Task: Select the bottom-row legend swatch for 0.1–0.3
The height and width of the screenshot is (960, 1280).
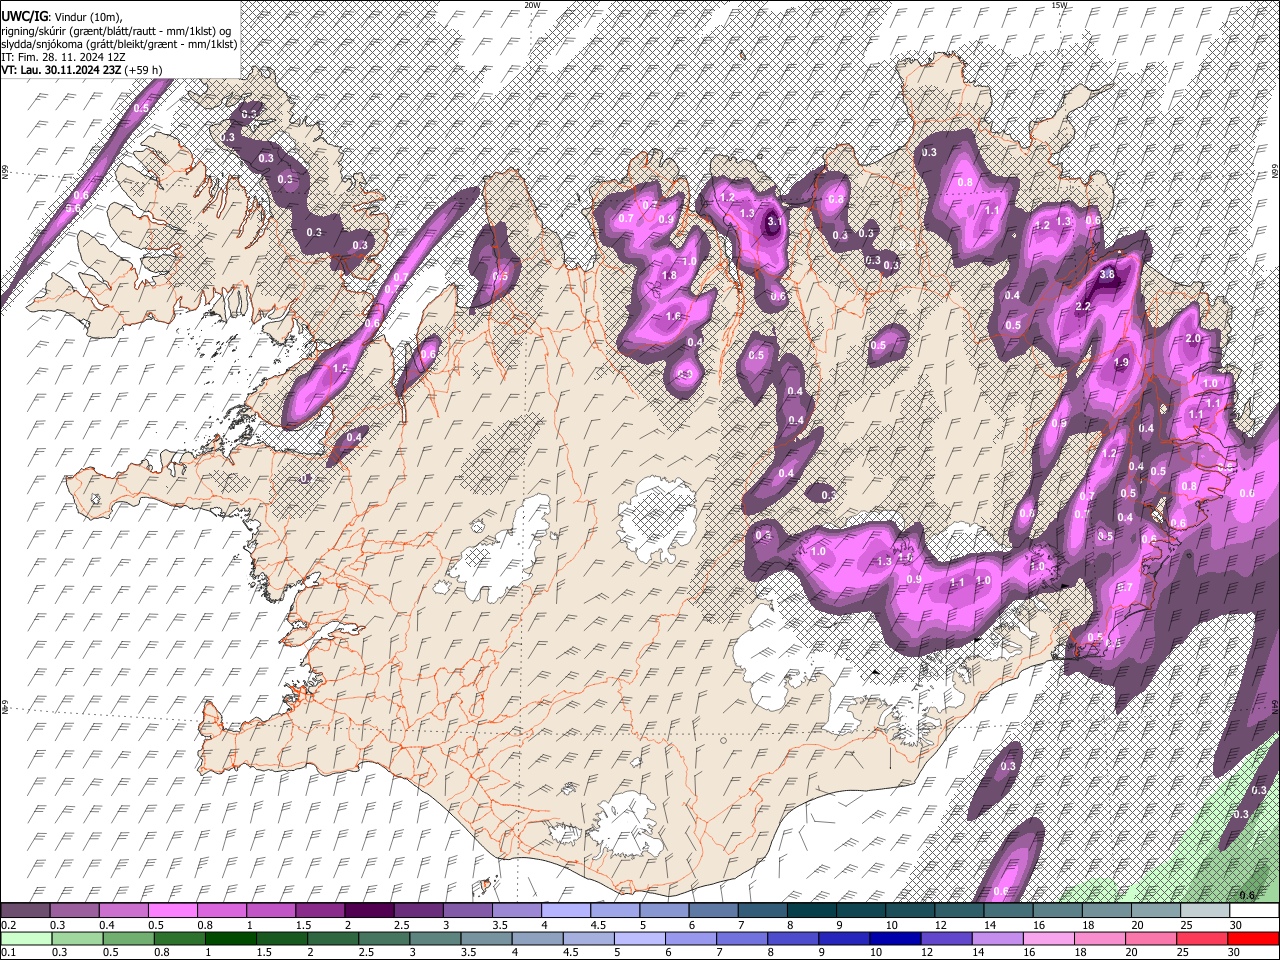Action: point(25,938)
